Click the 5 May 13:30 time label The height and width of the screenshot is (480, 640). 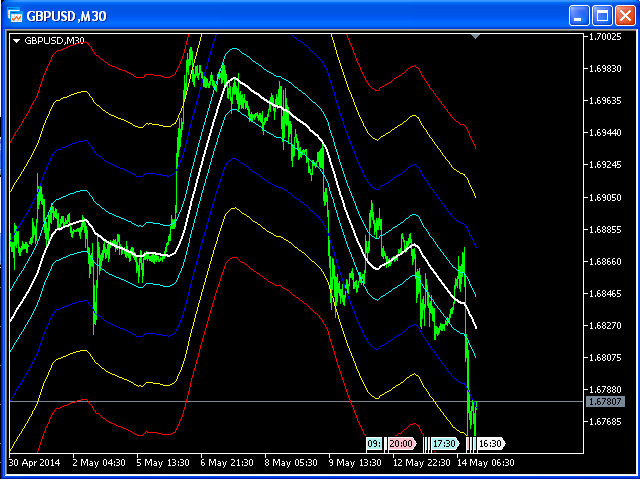click(x=163, y=463)
